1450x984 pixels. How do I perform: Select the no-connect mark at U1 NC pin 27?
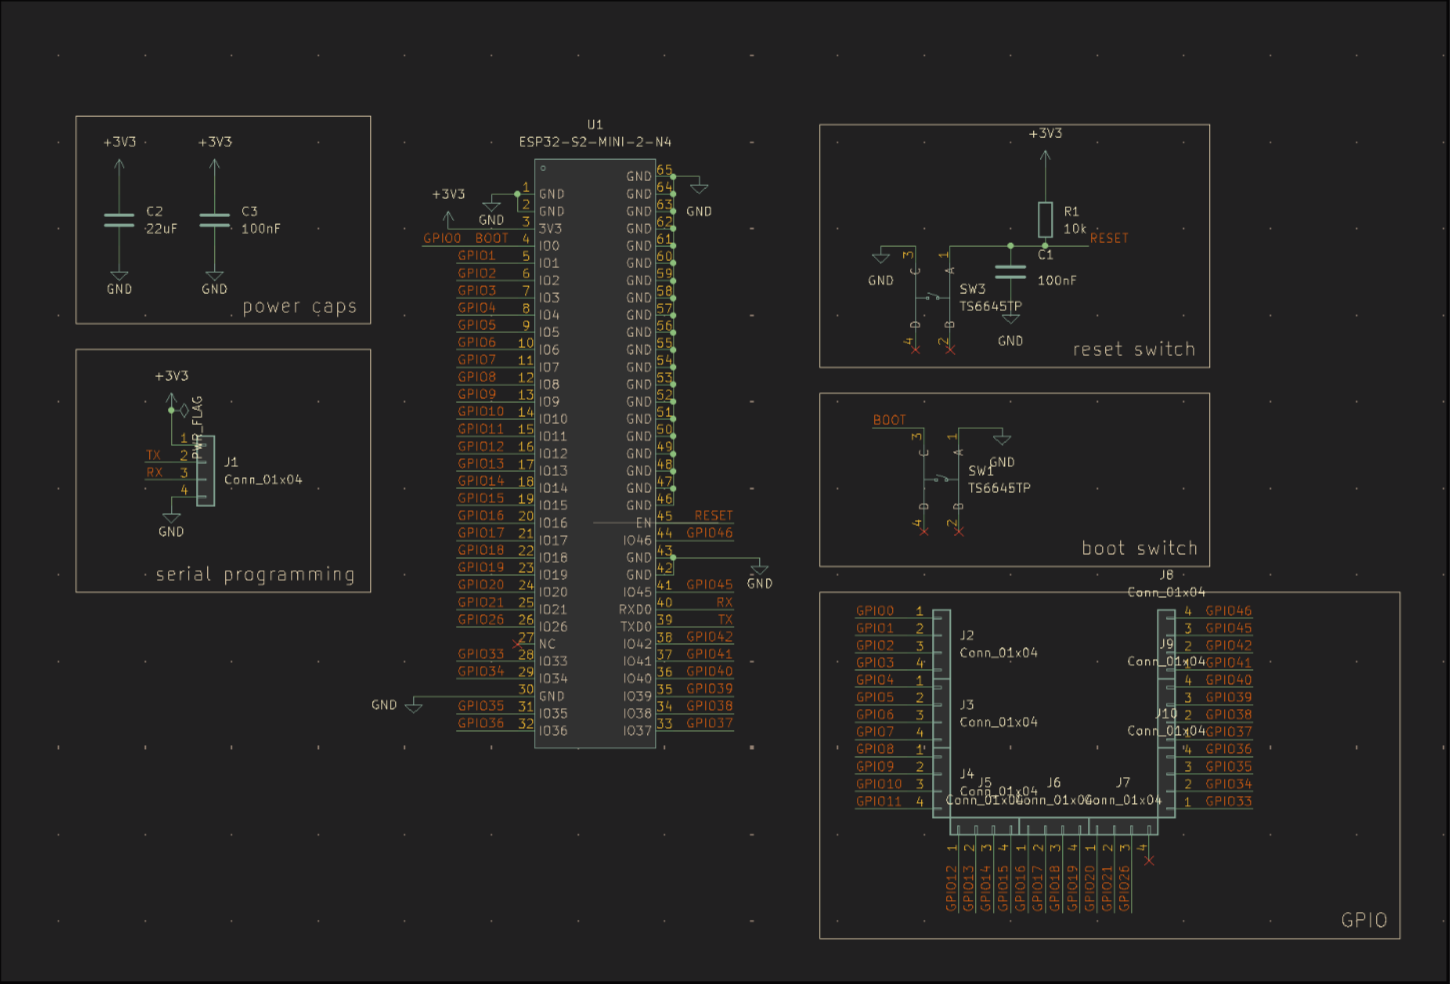(517, 644)
